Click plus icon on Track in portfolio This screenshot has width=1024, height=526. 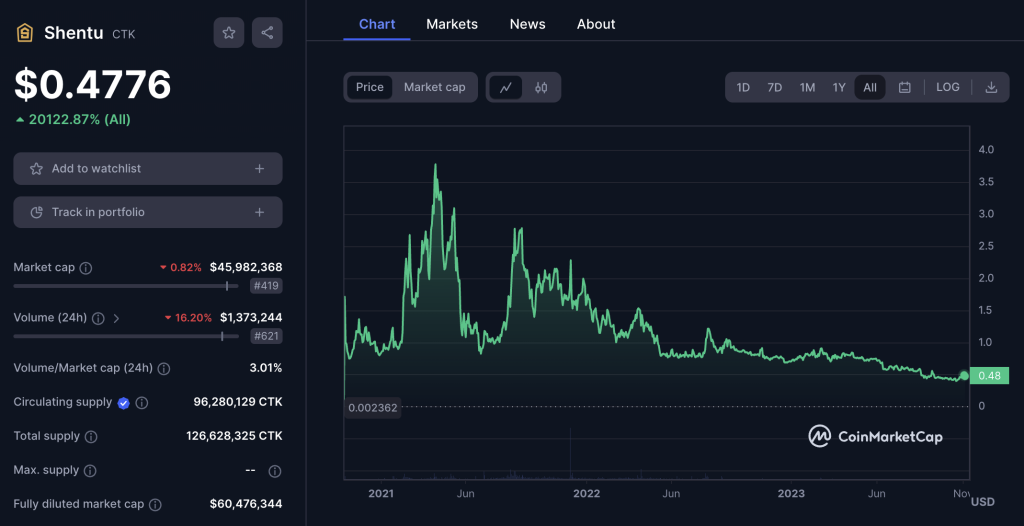(259, 212)
